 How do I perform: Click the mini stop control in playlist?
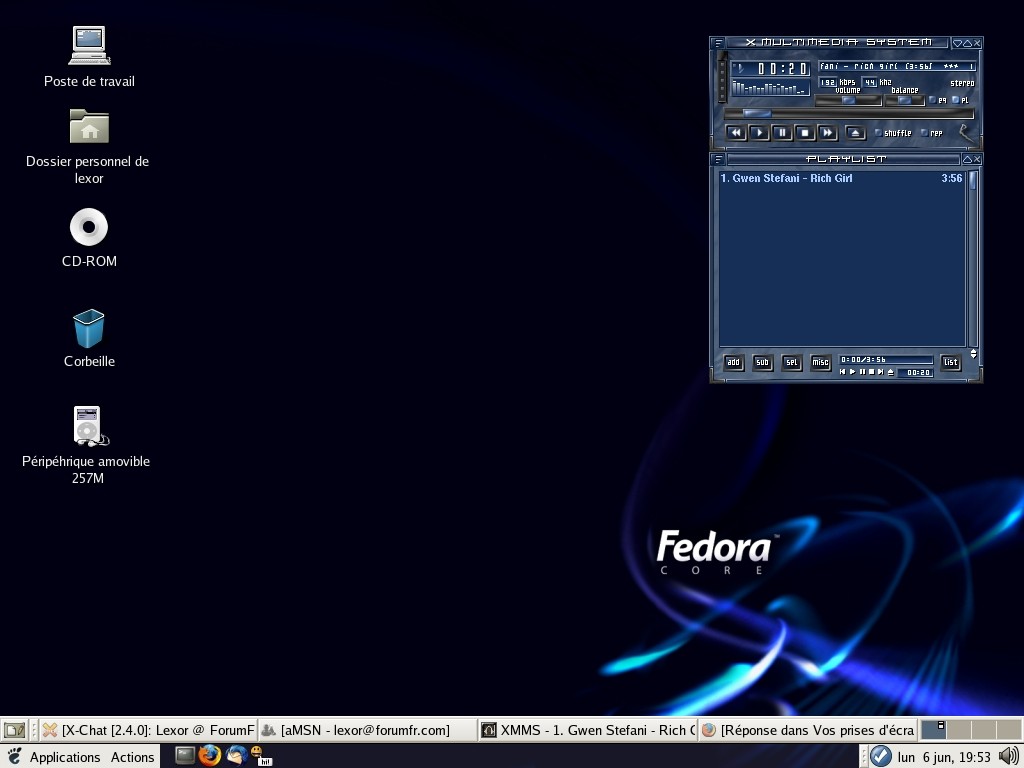[x=871, y=372]
